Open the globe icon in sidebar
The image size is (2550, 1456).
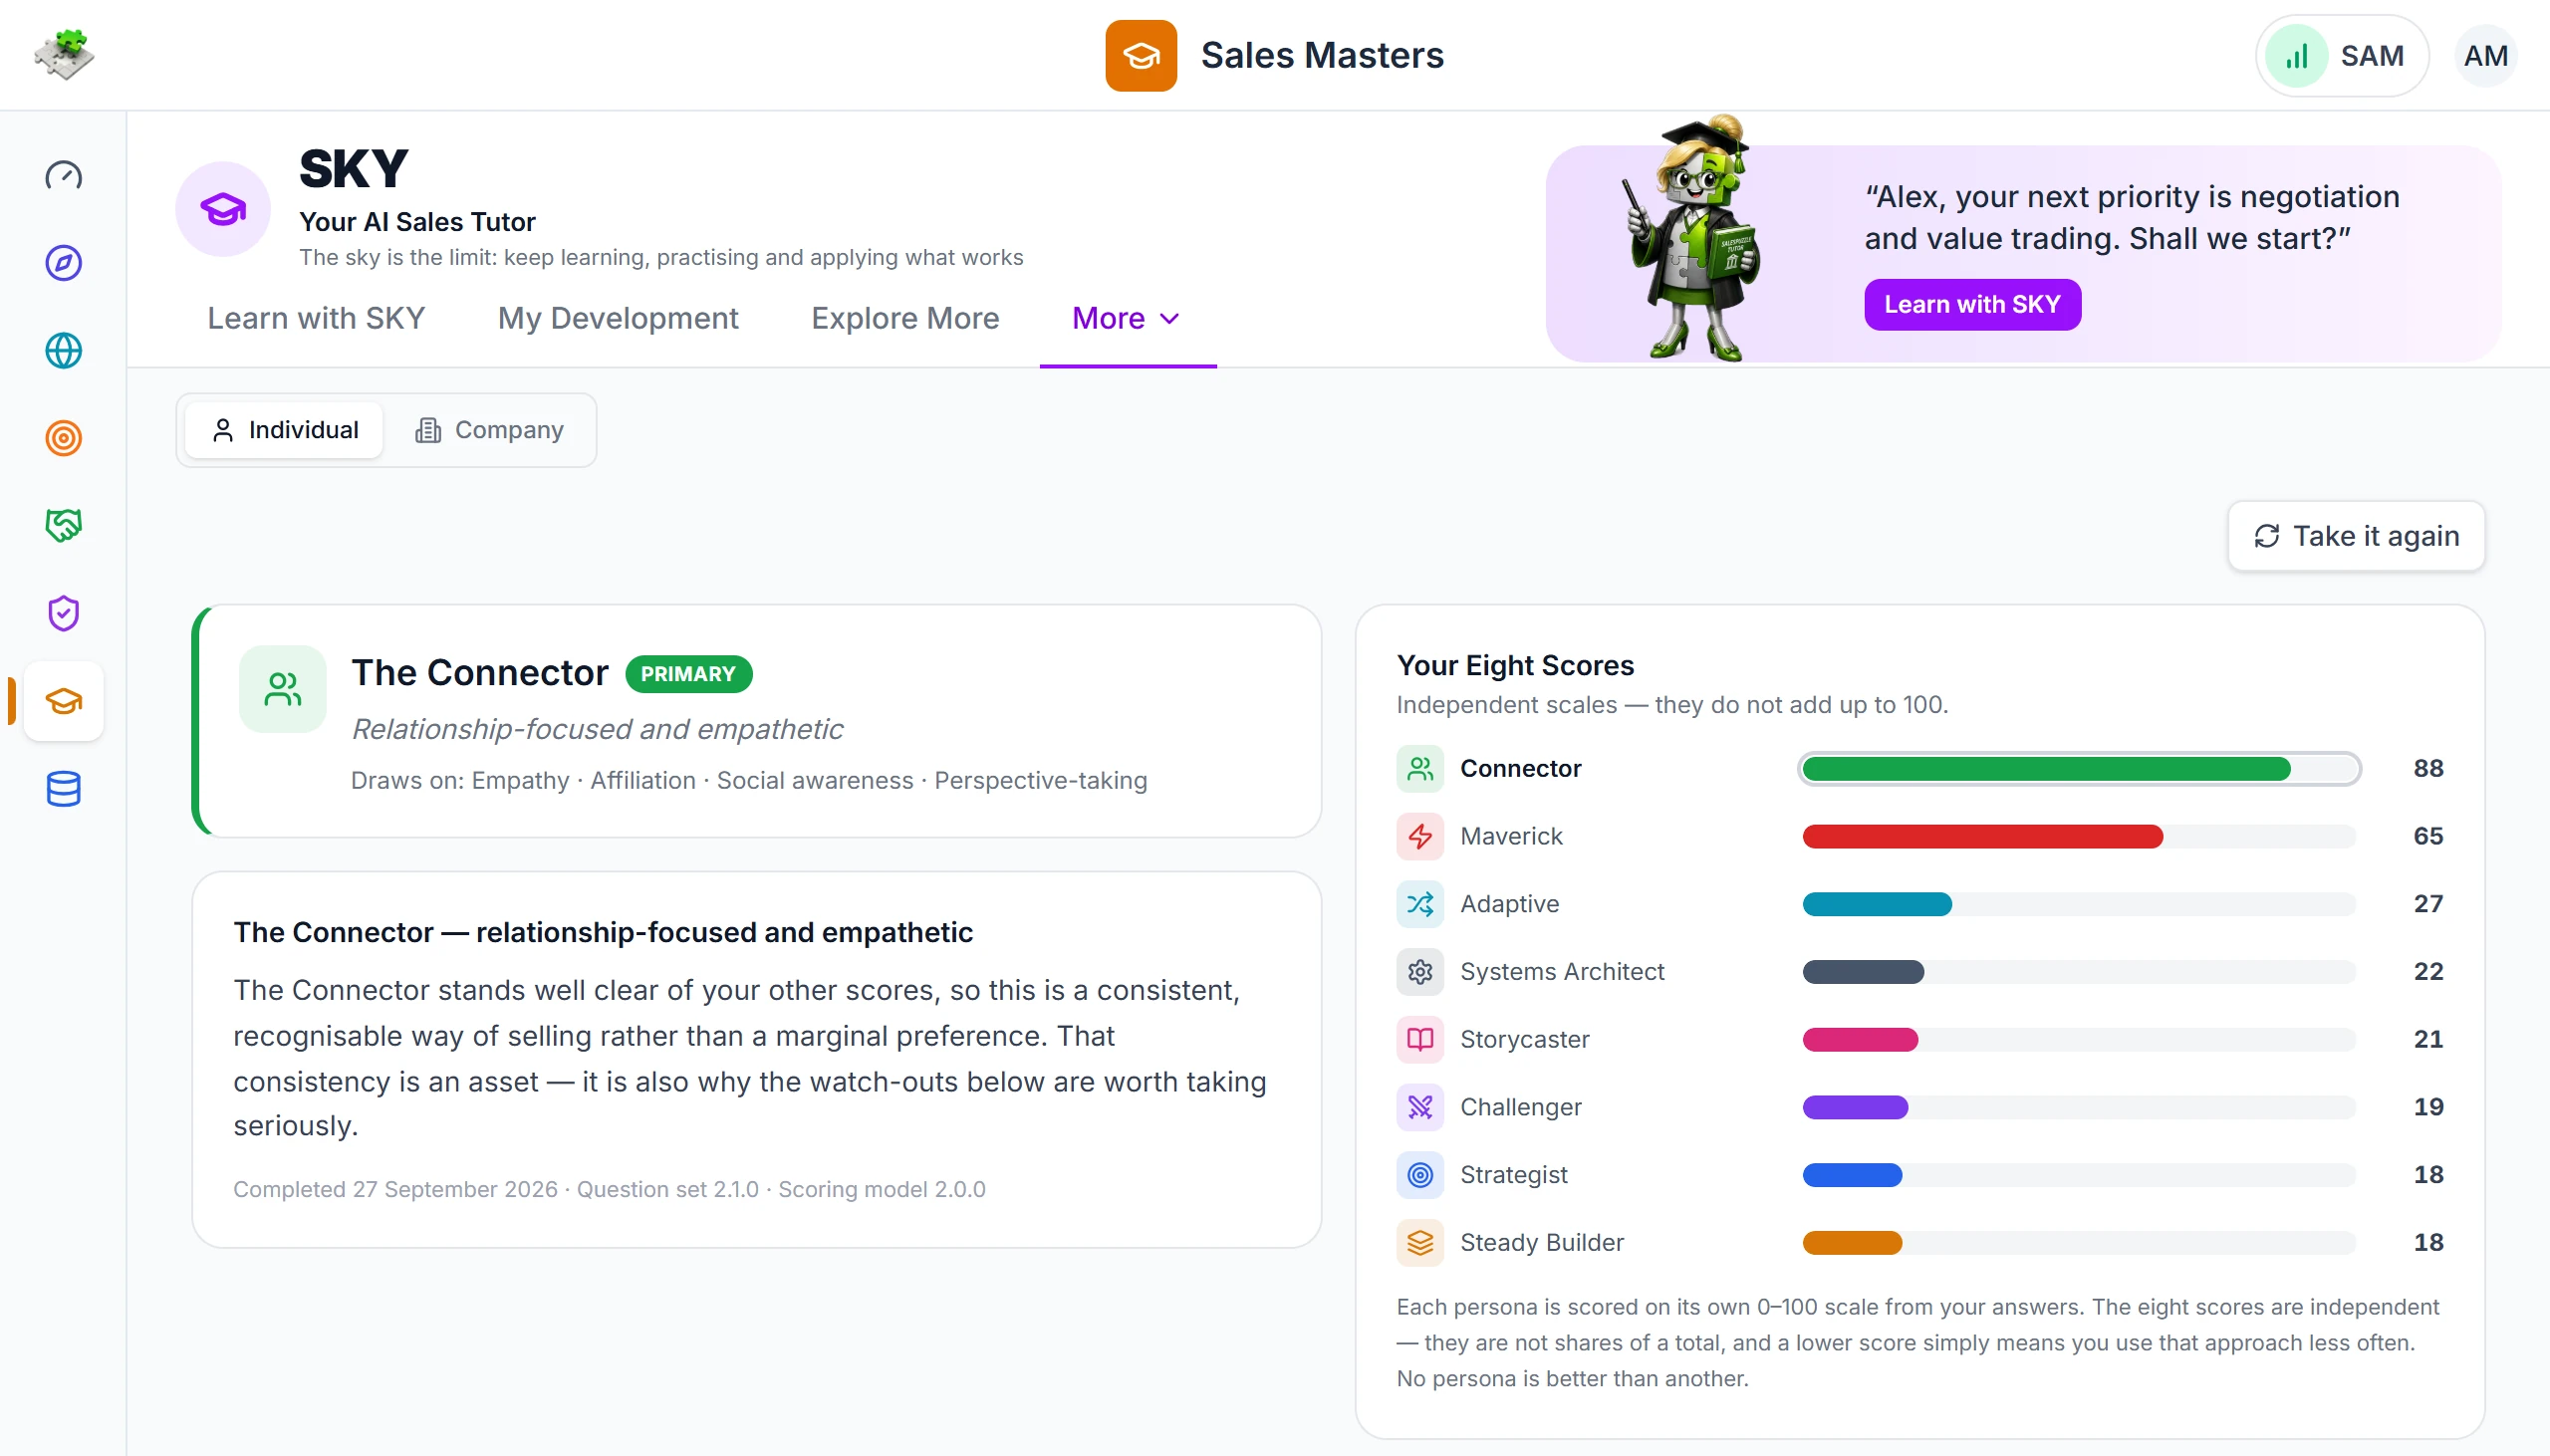point(64,351)
